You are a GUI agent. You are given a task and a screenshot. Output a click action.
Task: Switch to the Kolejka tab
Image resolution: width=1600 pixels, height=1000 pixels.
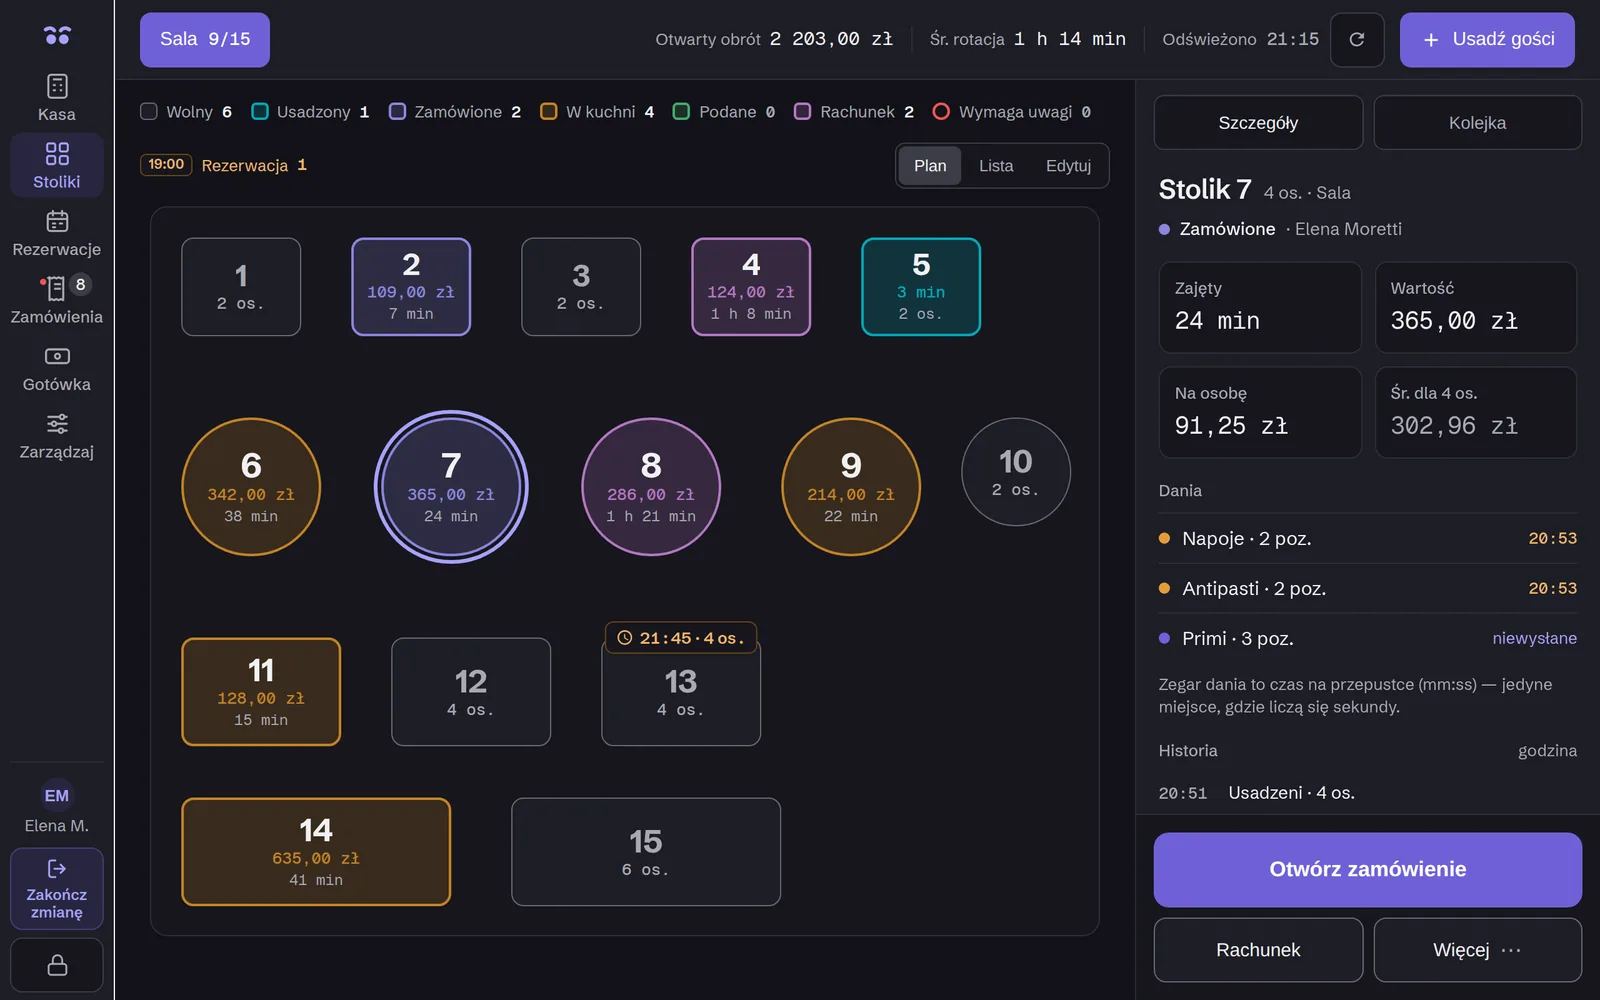pos(1477,123)
